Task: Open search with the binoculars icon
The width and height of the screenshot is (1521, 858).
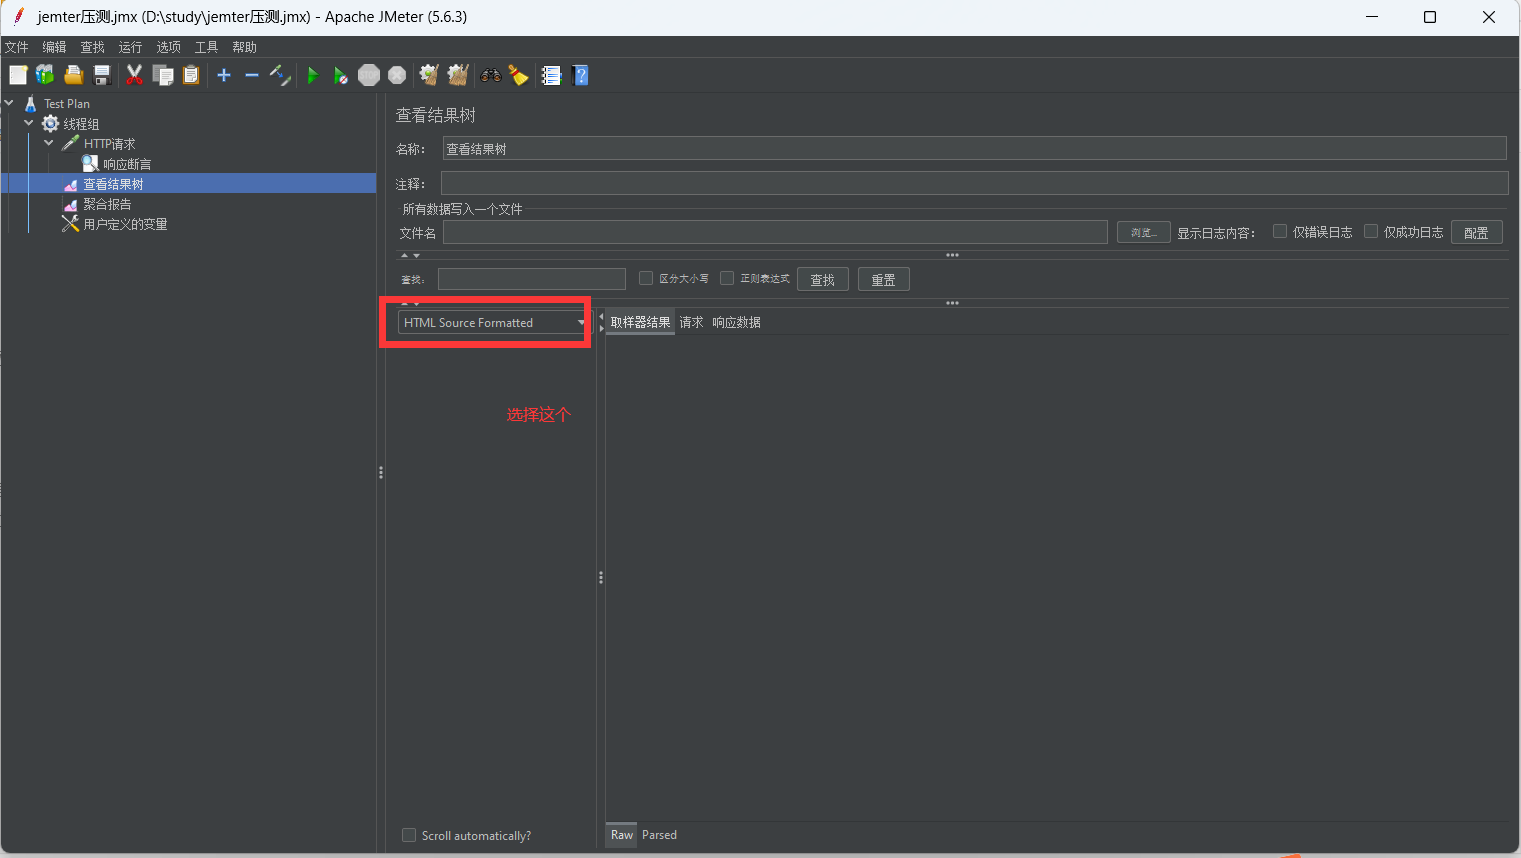Action: [x=490, y=75]
